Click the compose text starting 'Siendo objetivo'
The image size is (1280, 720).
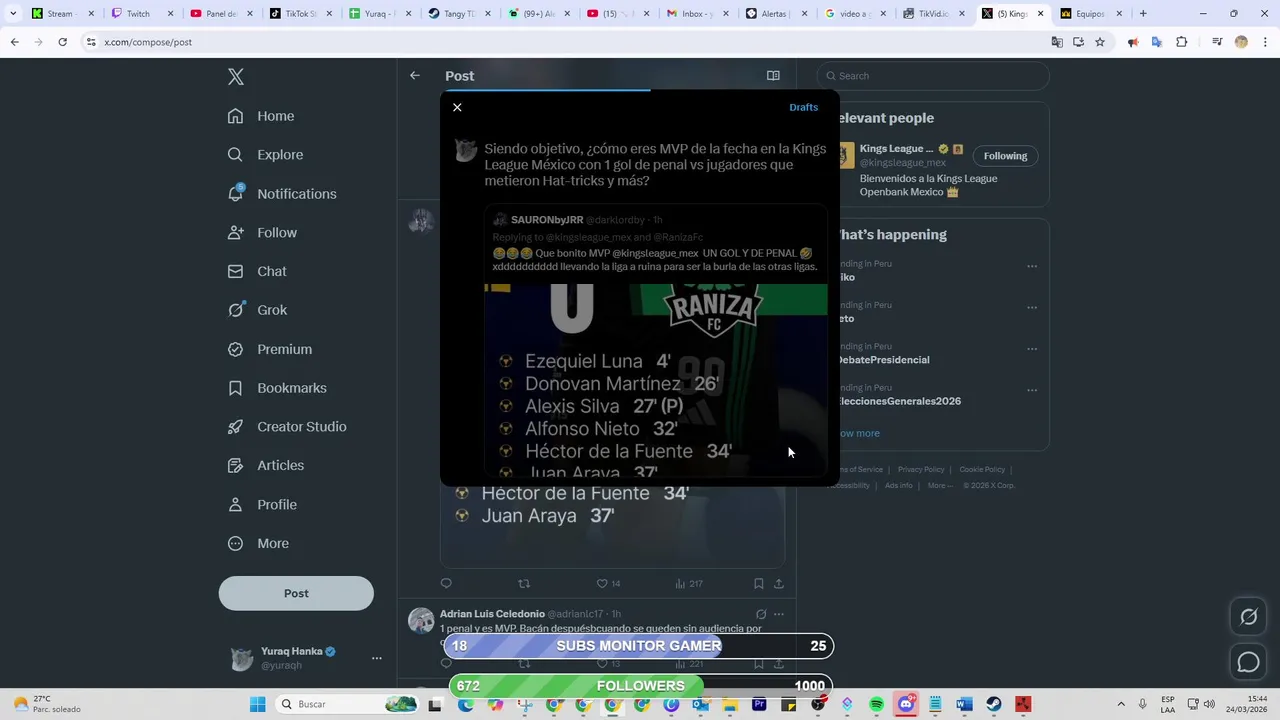coord(655,165)
